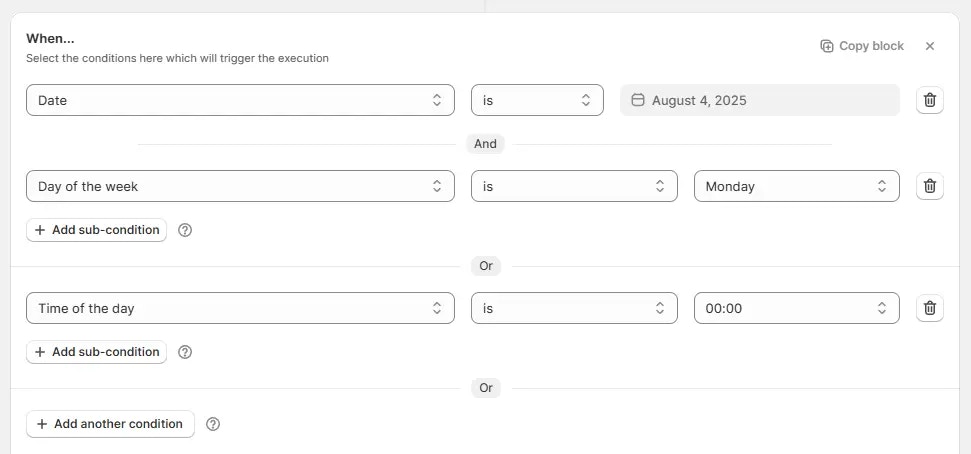Close the When block with X
Screen dimensions: 971x454
click(930, 46)
